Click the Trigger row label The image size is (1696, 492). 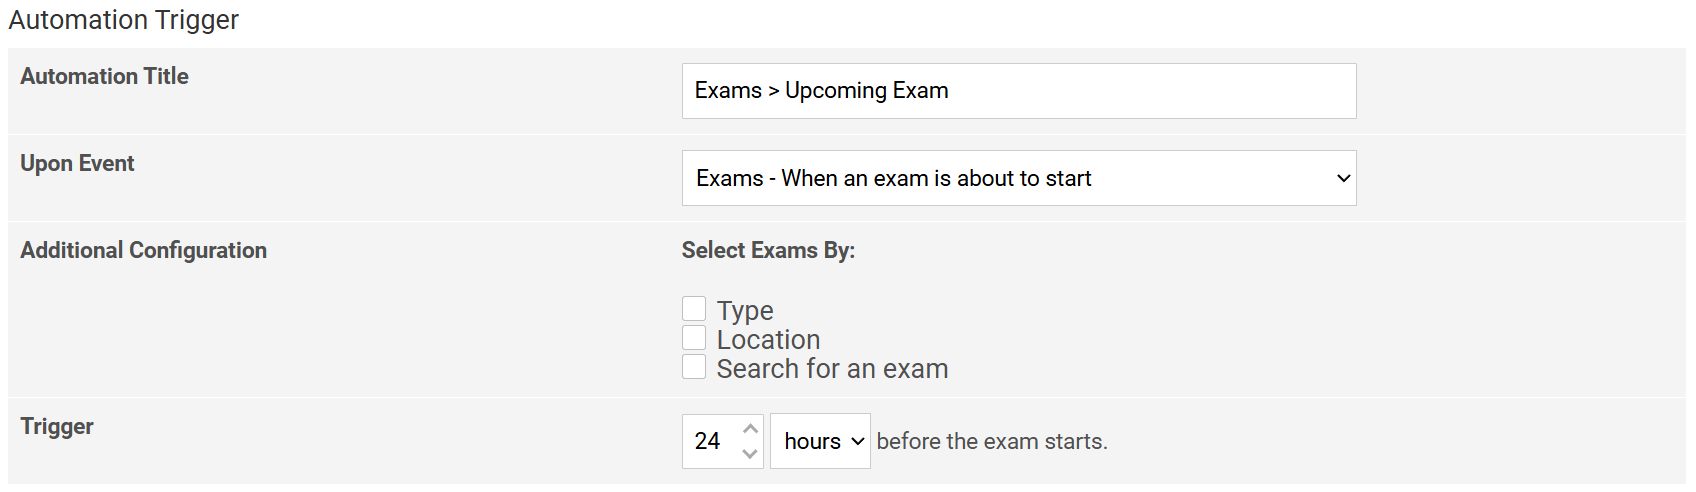point(57,426)
